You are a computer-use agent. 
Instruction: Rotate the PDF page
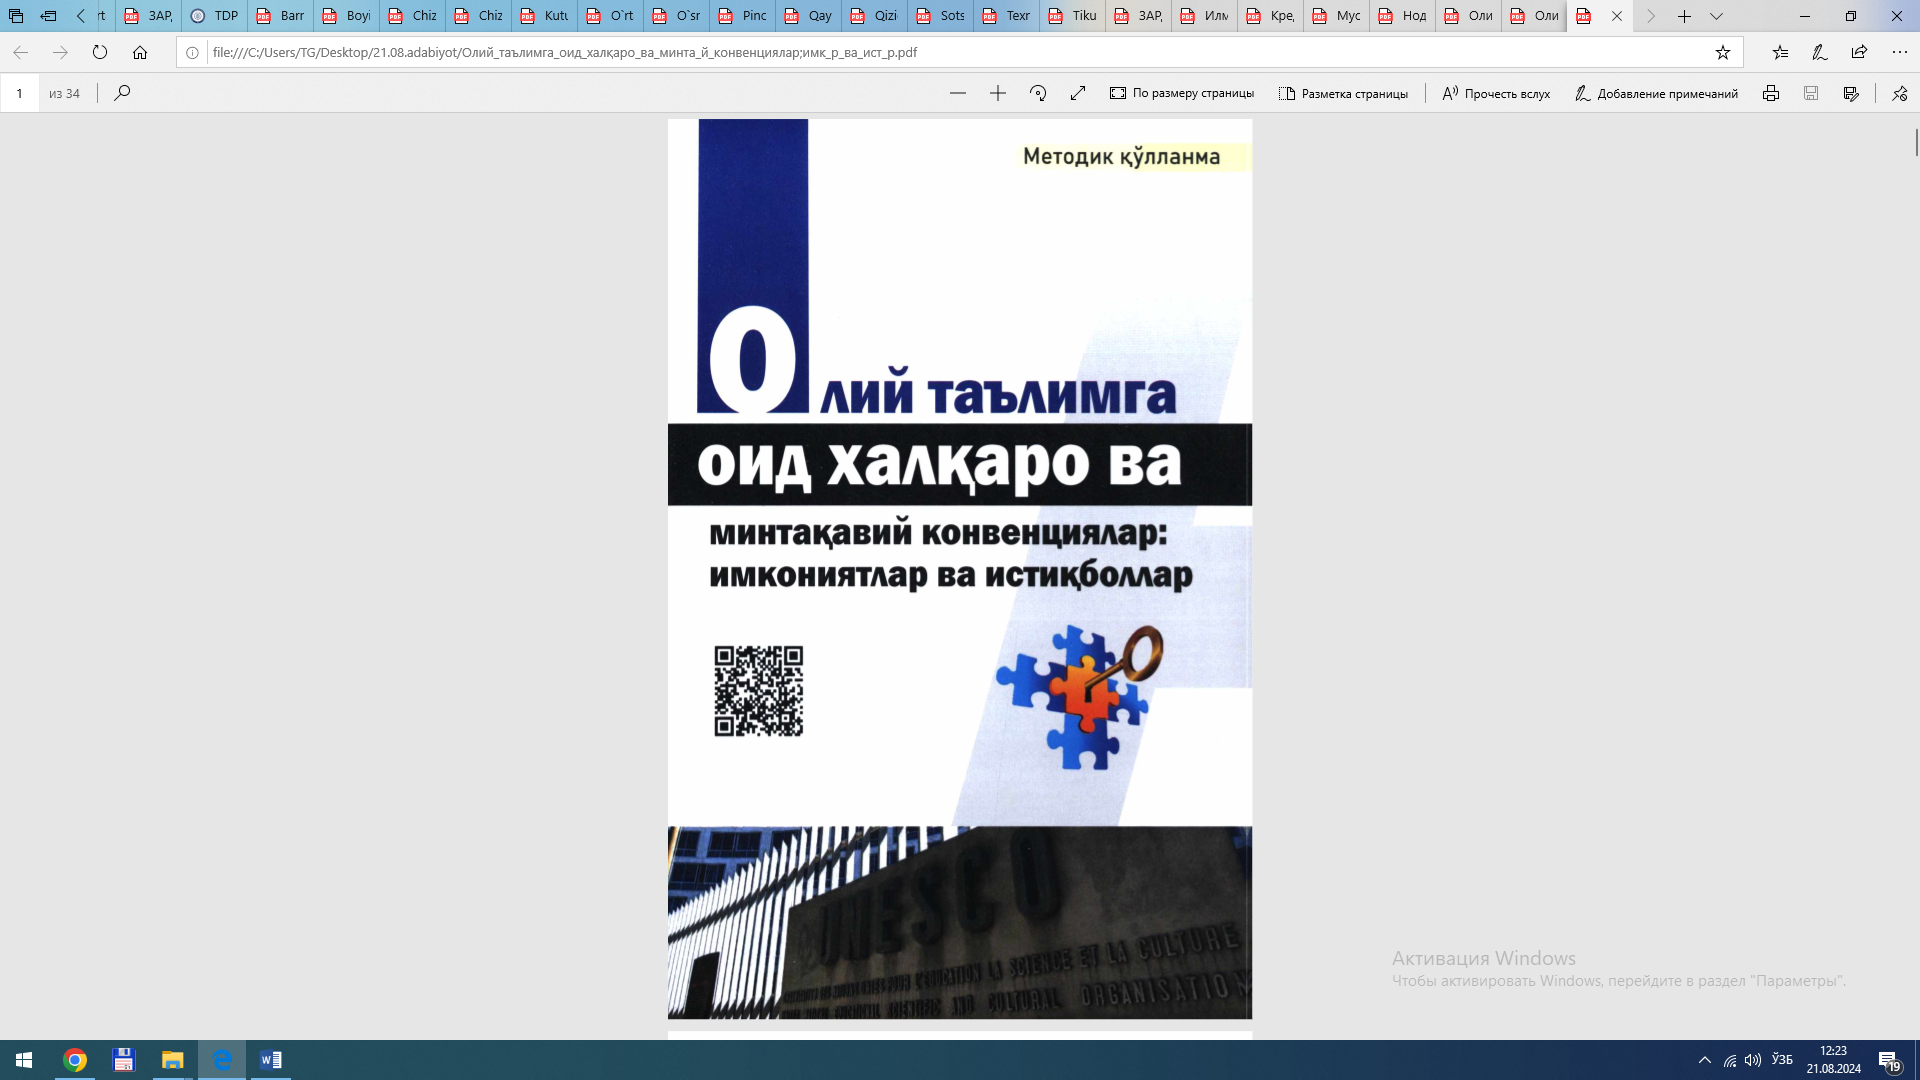[1038, 93]
